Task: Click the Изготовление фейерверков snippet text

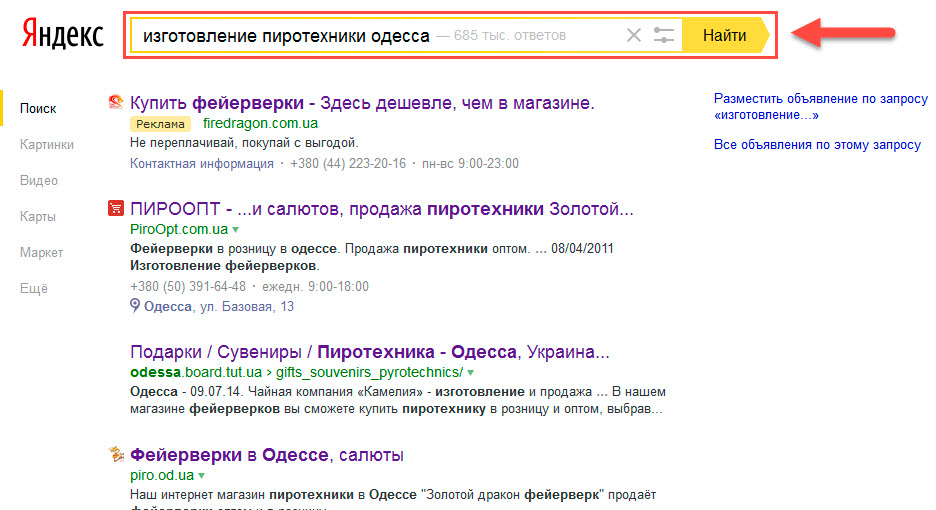Action: [224, 265]
